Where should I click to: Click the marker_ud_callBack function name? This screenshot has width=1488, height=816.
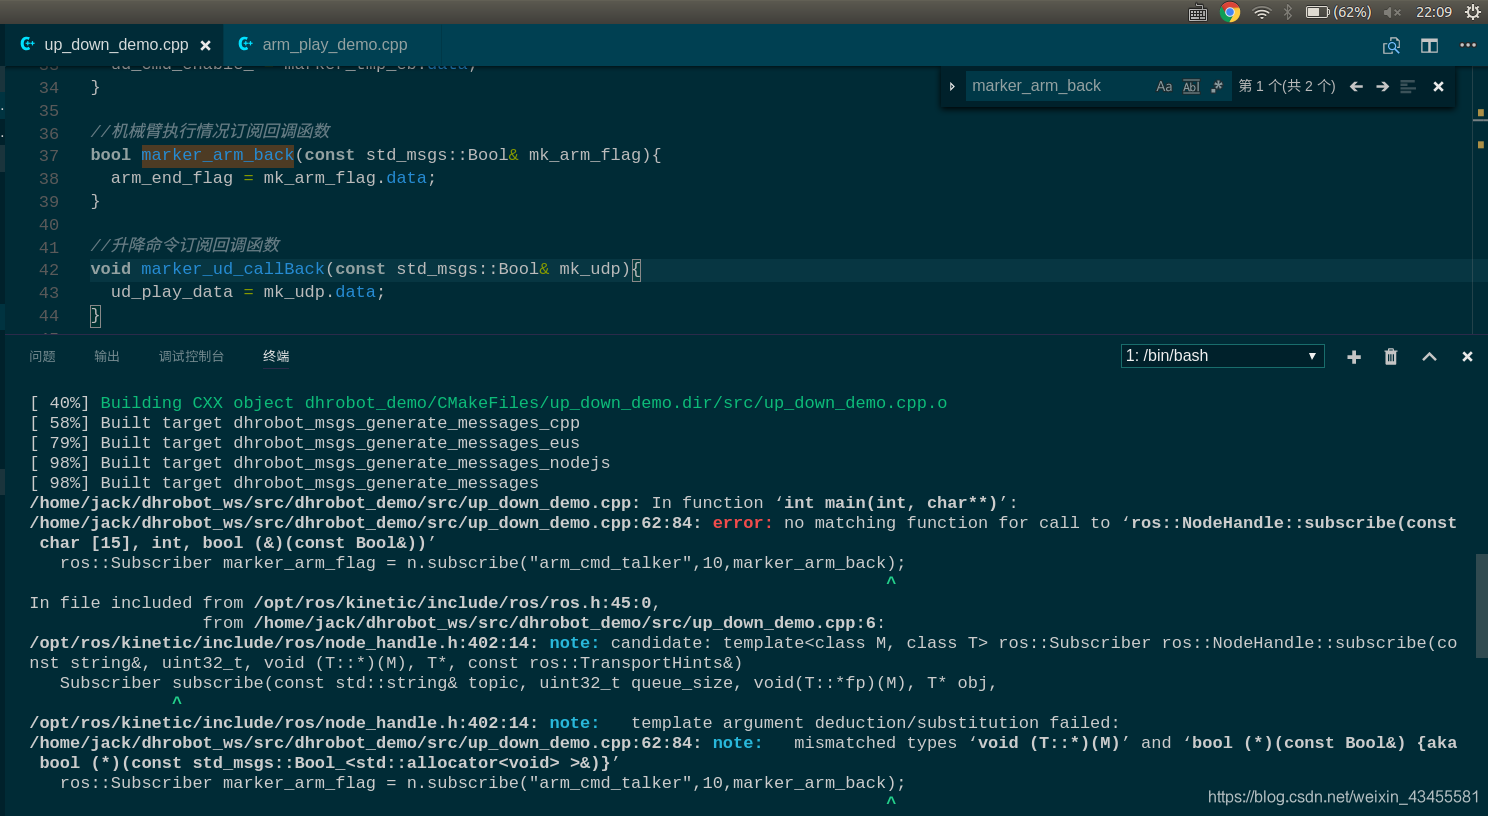click(233, 269)
